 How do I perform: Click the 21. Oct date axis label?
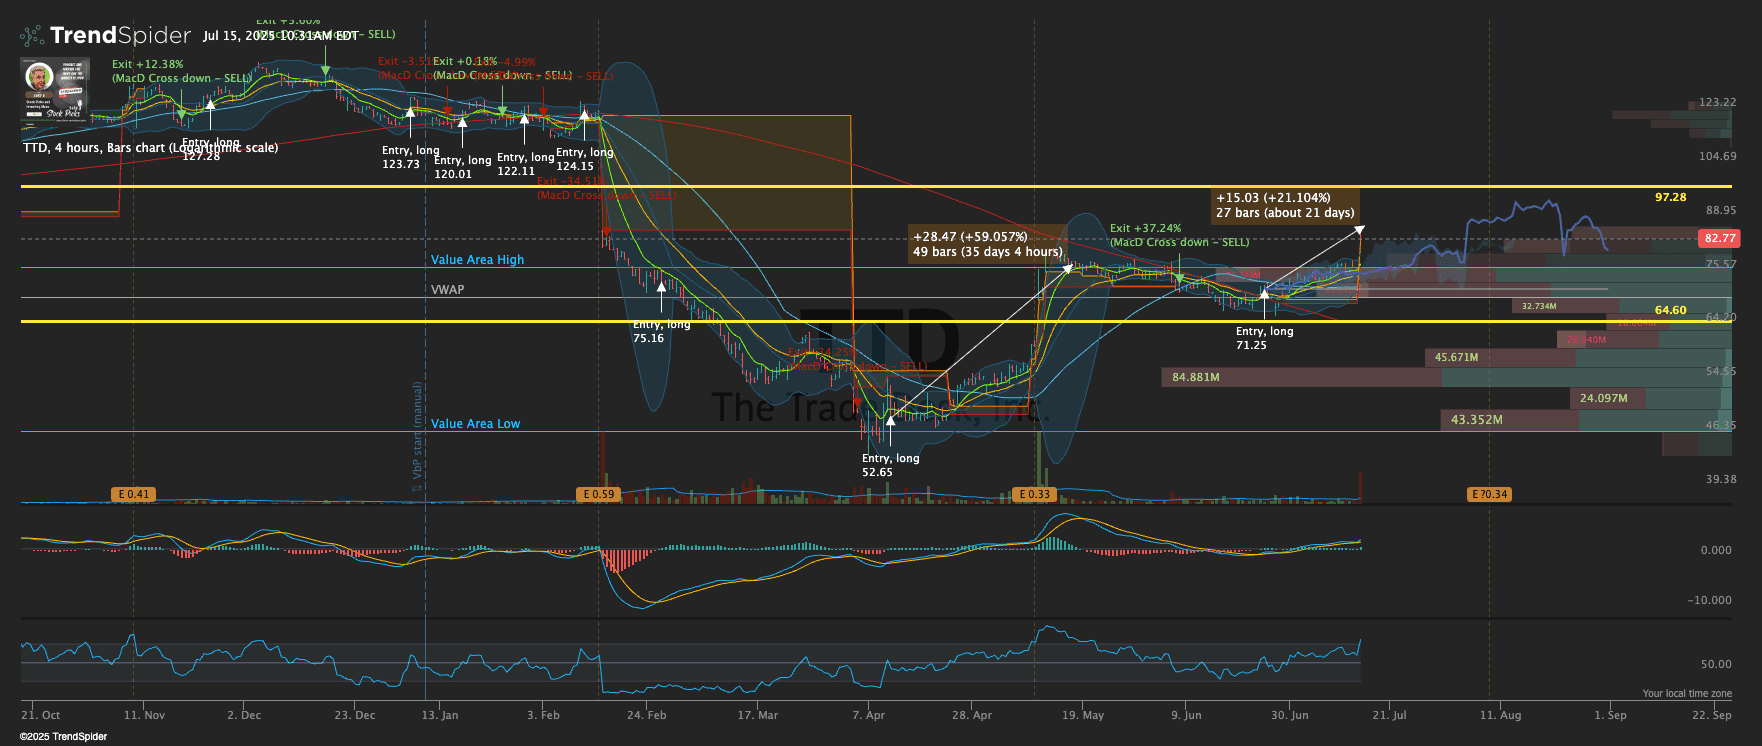click(40, 715)
